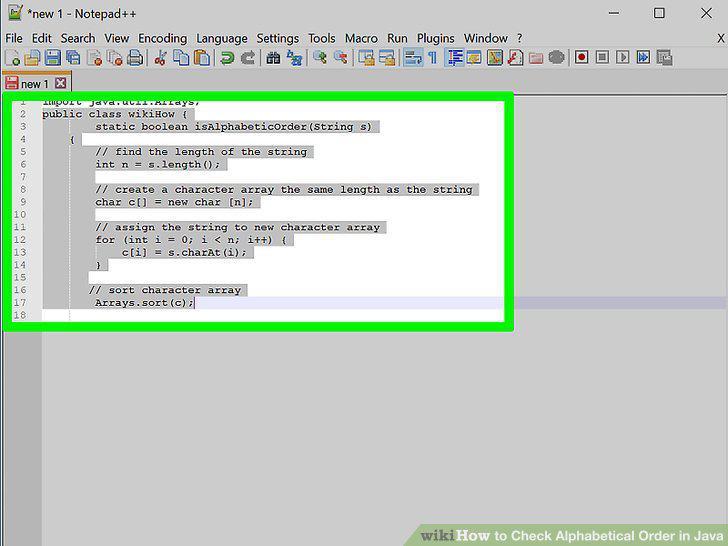728x546 pixels.
Task: Redo using the gray arrow icon
Action: [248, 58]
